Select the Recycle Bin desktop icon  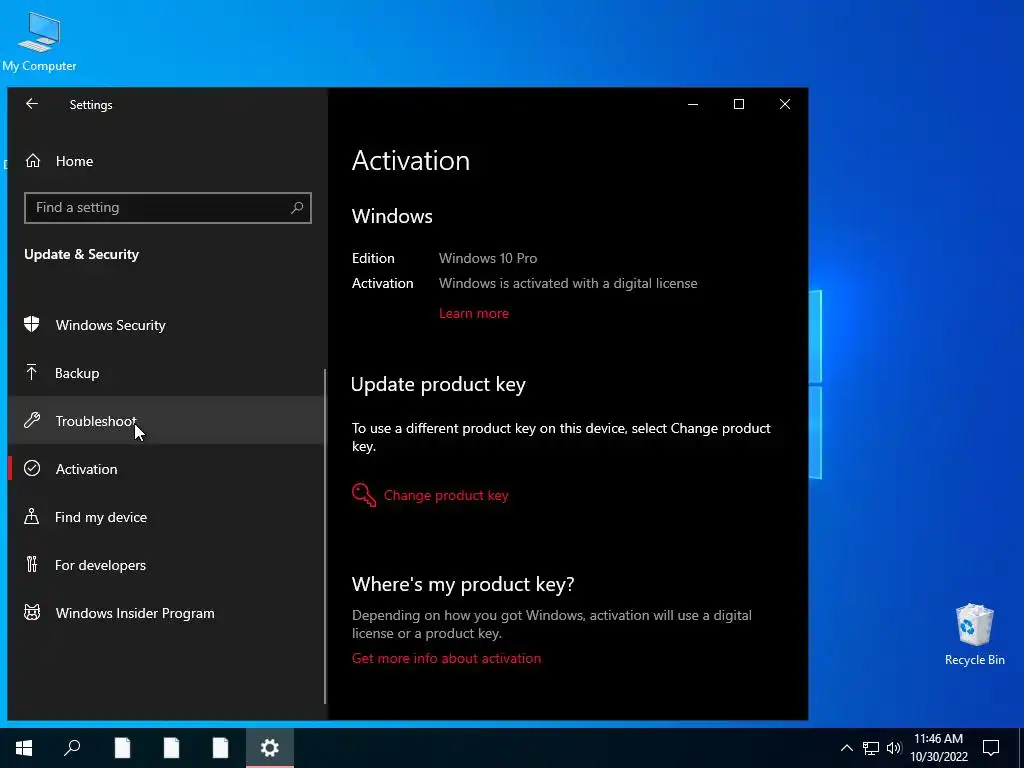click(974, 635)
